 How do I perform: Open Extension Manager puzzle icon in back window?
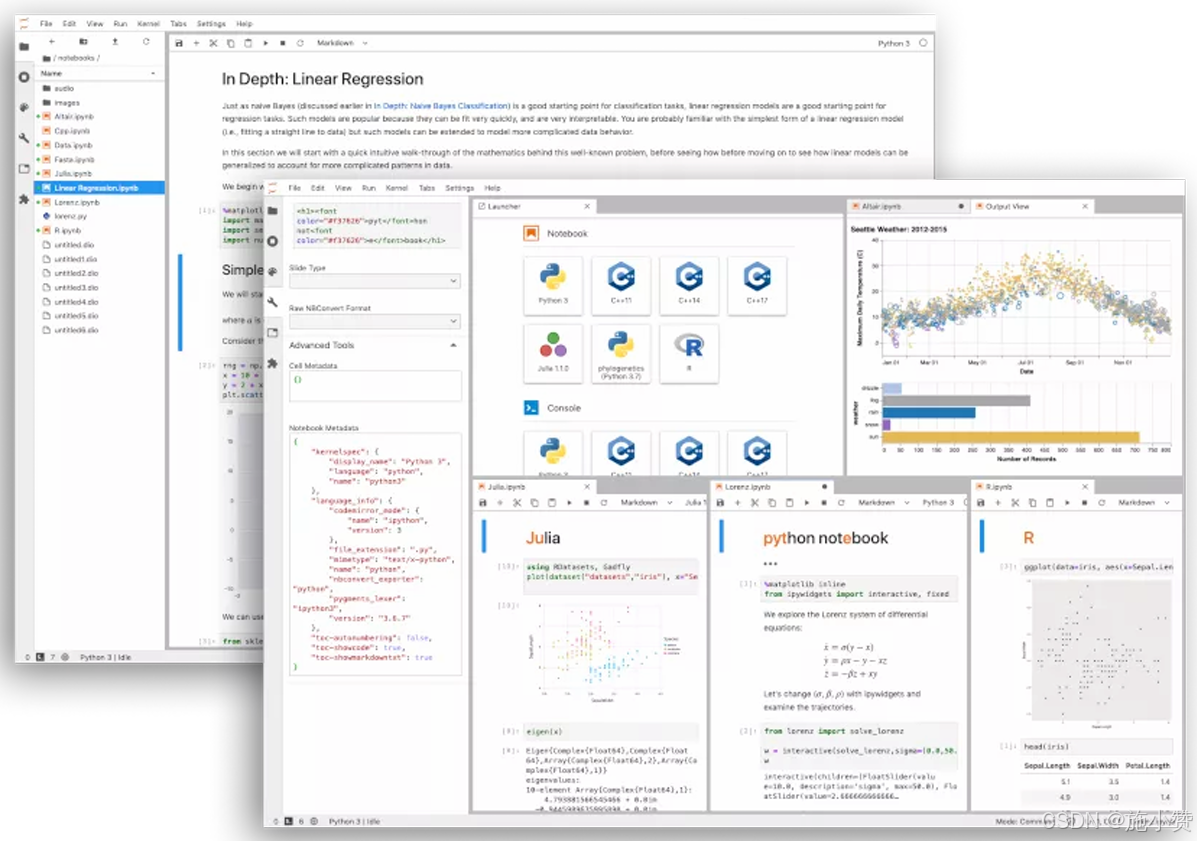(24, 199)
